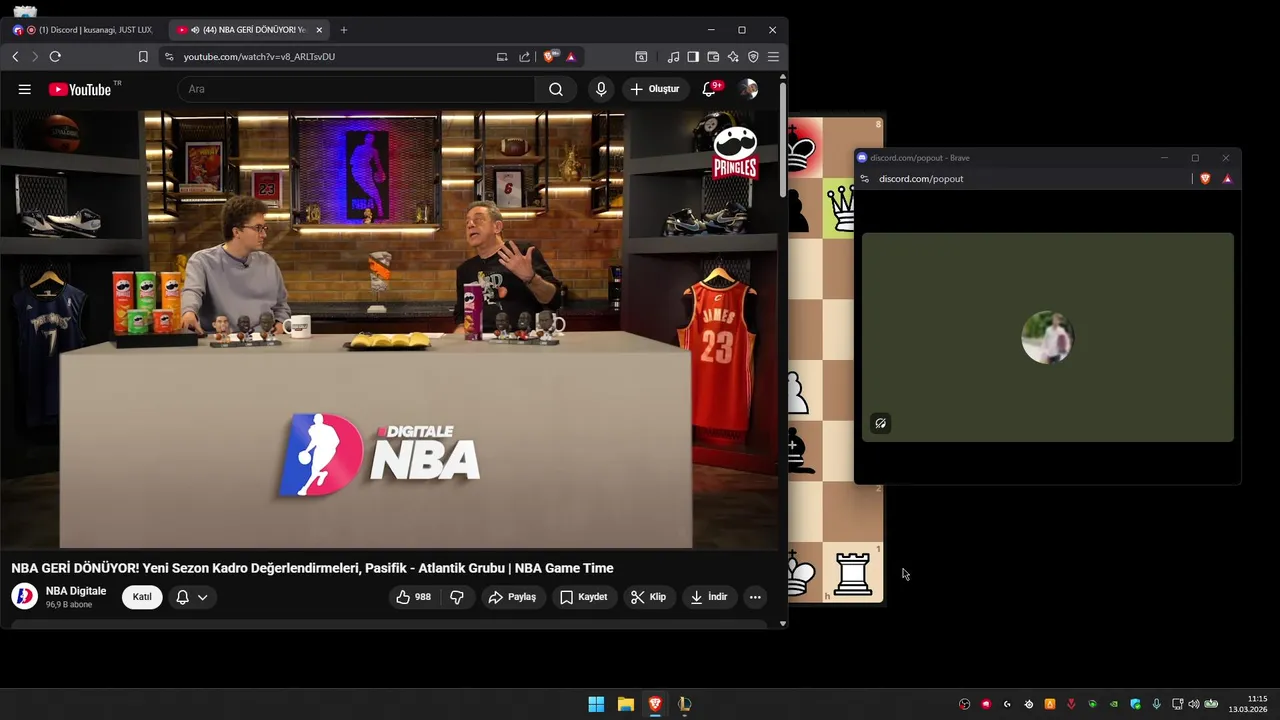Click the NBA video player area

click(x=389, y=330)
